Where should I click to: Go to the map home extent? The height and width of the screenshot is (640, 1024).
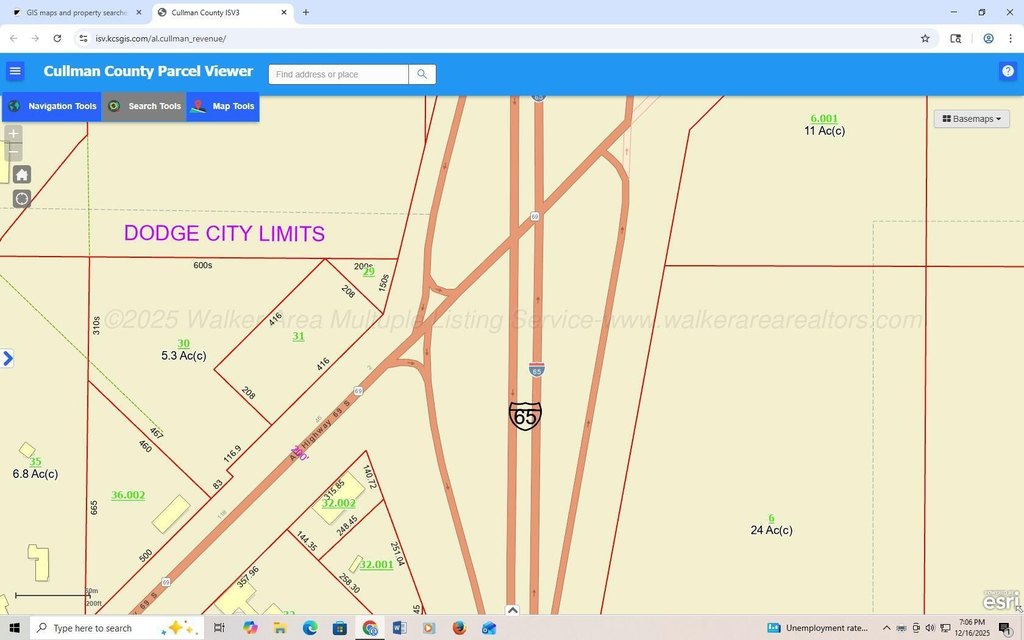coord(22,175)
